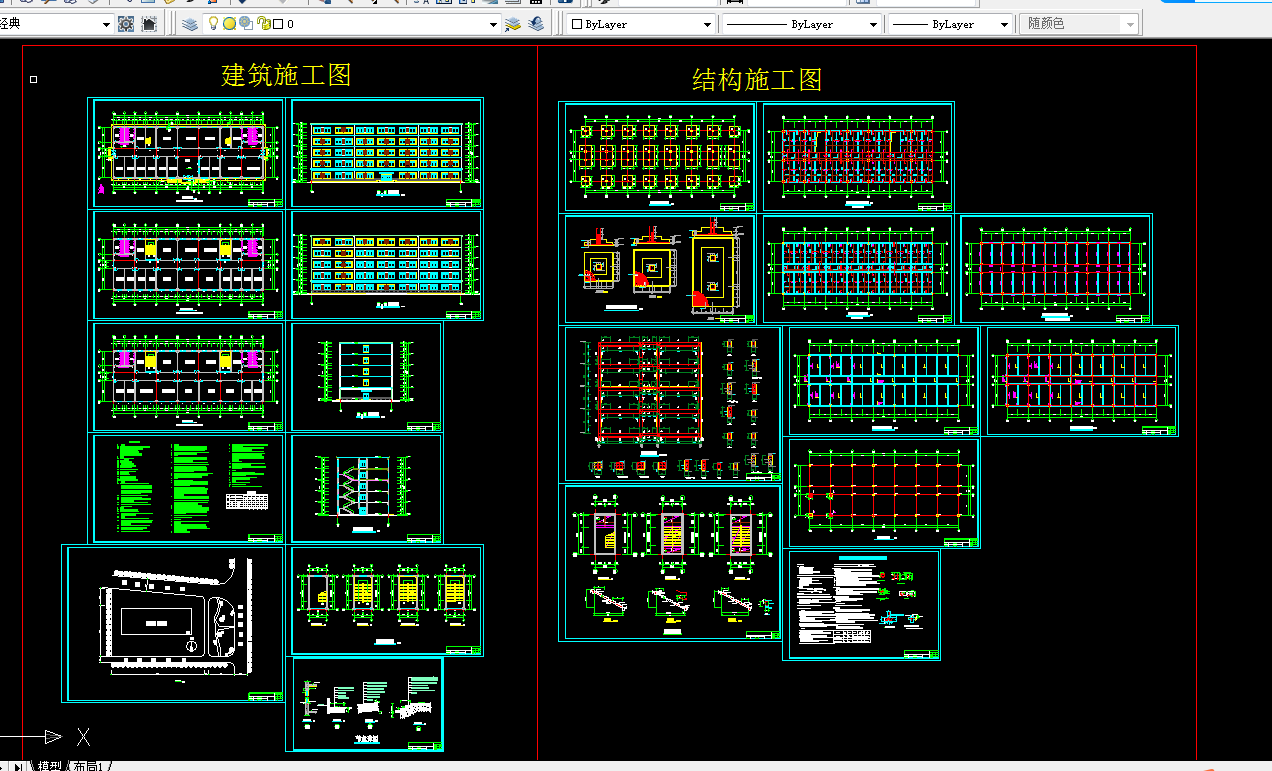Click the My Workspace icon beside the gear
This screenshot has height=771, width=1272.
click(x=149, y=24)
